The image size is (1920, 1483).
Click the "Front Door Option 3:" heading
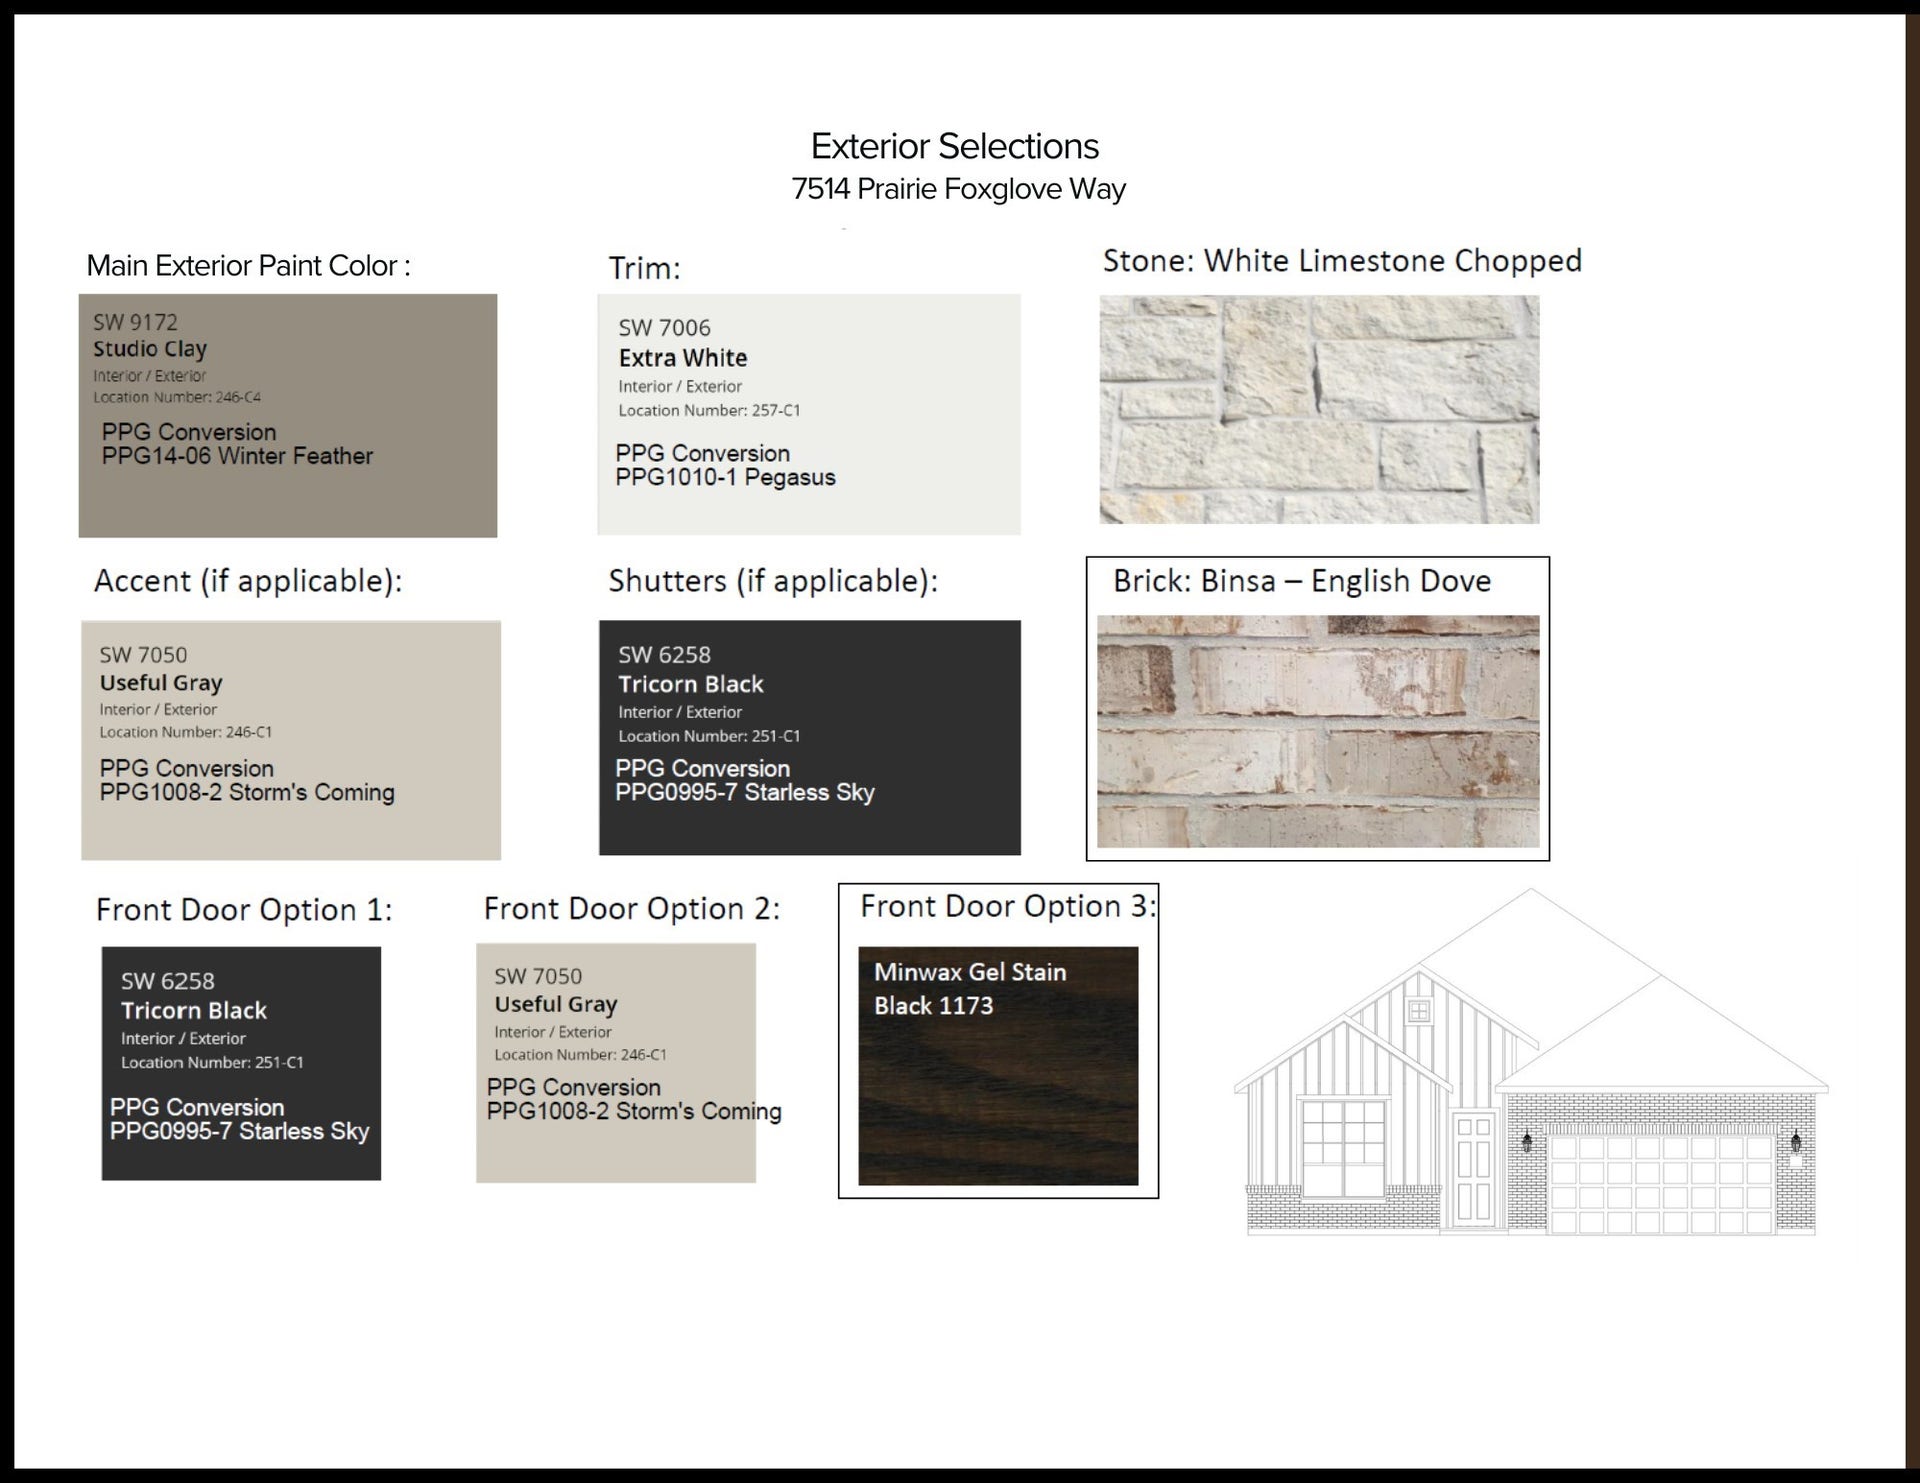(1008, 906)
